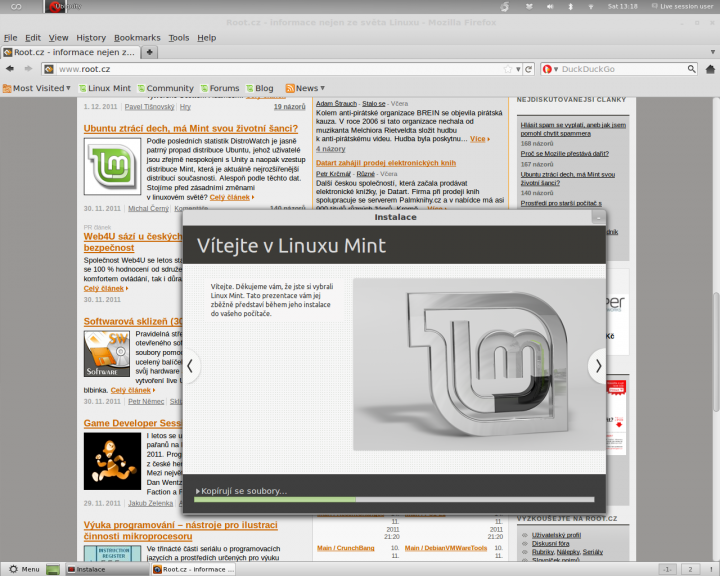Open Firefox home page icon
Viewport: 720px width, 576px height.
pyautogui.click(x=710, y=69)
